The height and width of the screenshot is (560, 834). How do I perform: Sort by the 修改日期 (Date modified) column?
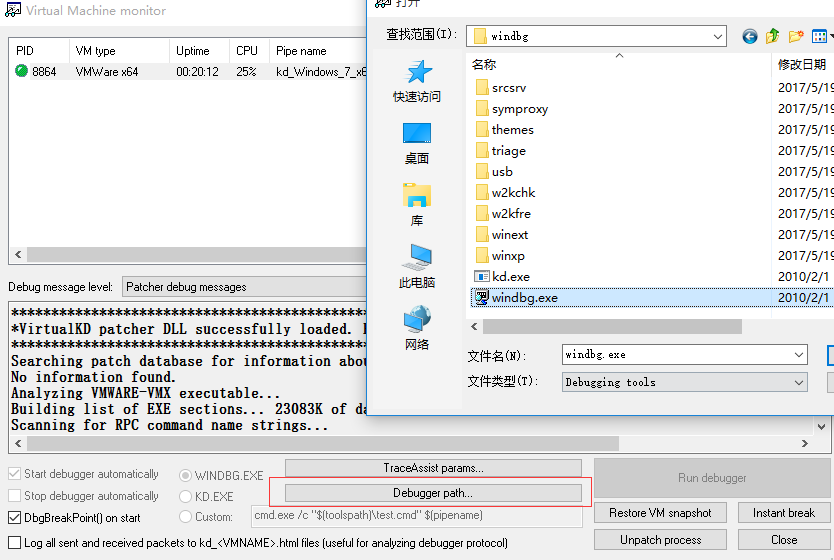[802, 64]
